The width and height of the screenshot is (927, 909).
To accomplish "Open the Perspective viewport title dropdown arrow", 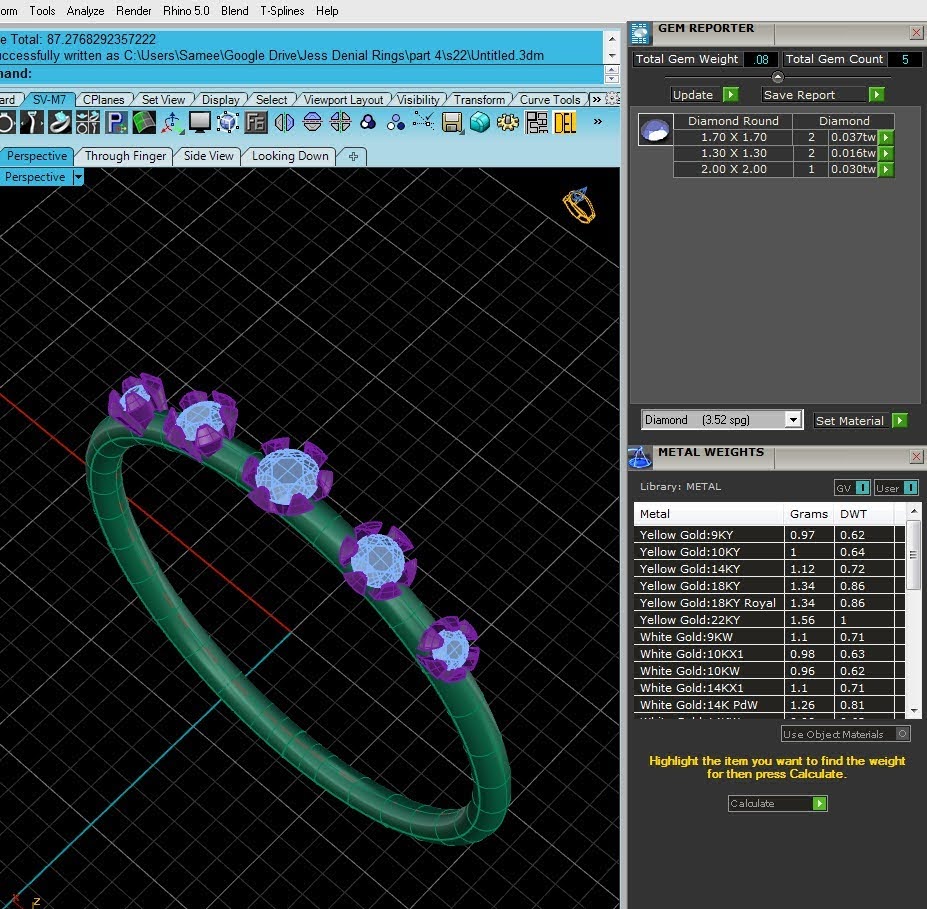I will 78,177.
